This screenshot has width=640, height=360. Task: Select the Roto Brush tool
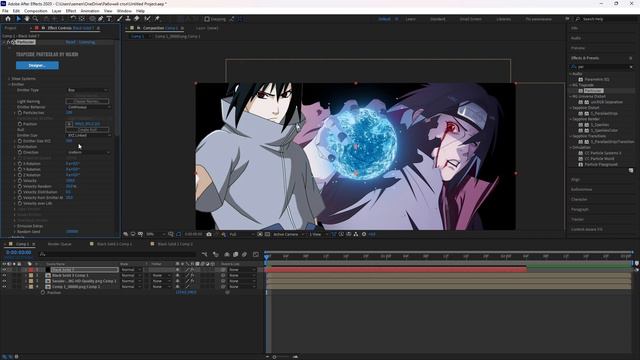(147, 19)
